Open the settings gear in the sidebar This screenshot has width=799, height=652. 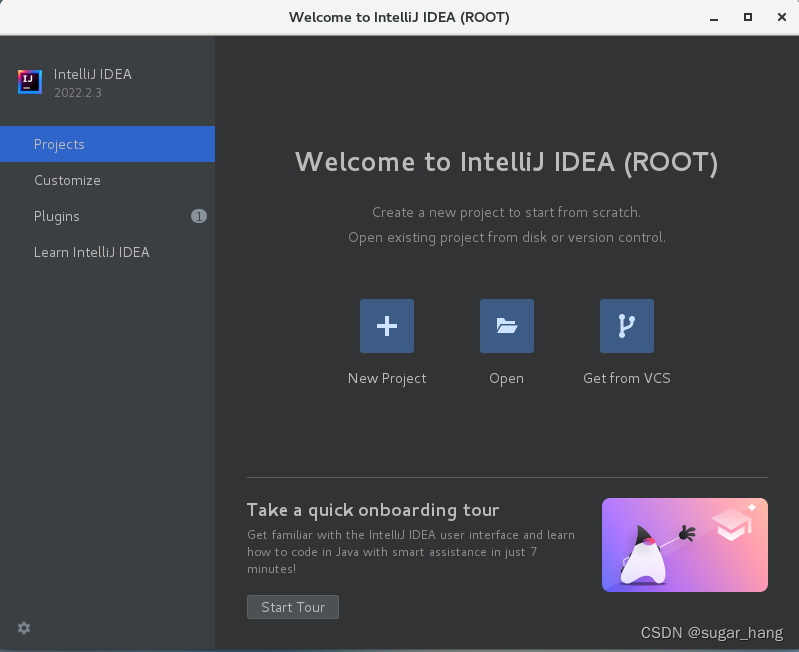(24, 628)
